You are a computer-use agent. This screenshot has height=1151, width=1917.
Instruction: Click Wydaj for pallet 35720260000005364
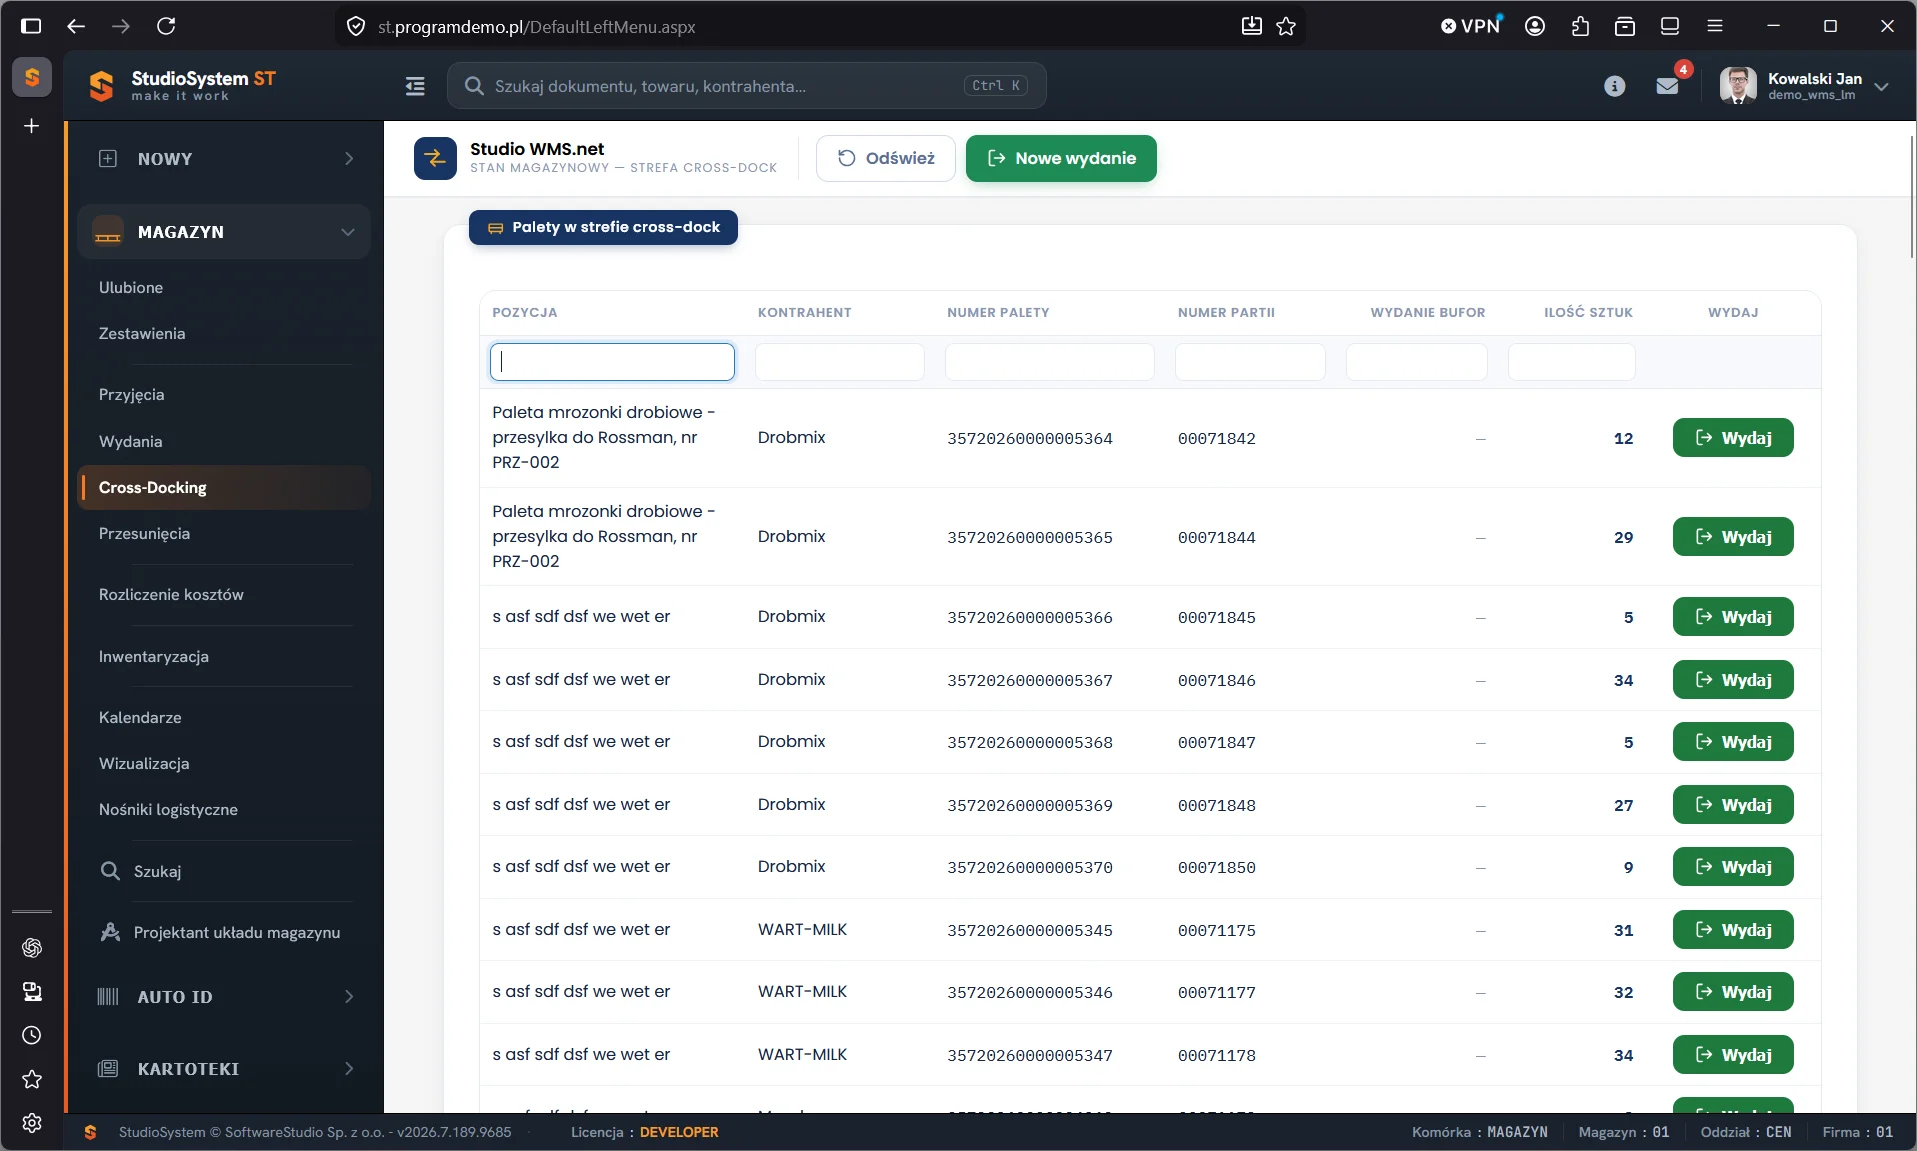pyautogui.click(x=1733, y=438)
